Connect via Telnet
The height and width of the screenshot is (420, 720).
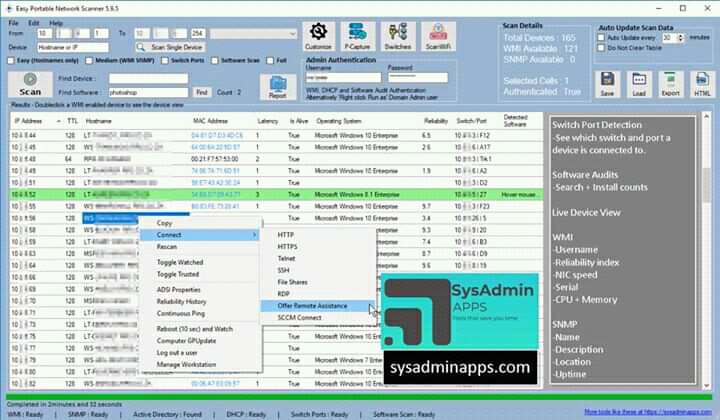pos(318,259)
